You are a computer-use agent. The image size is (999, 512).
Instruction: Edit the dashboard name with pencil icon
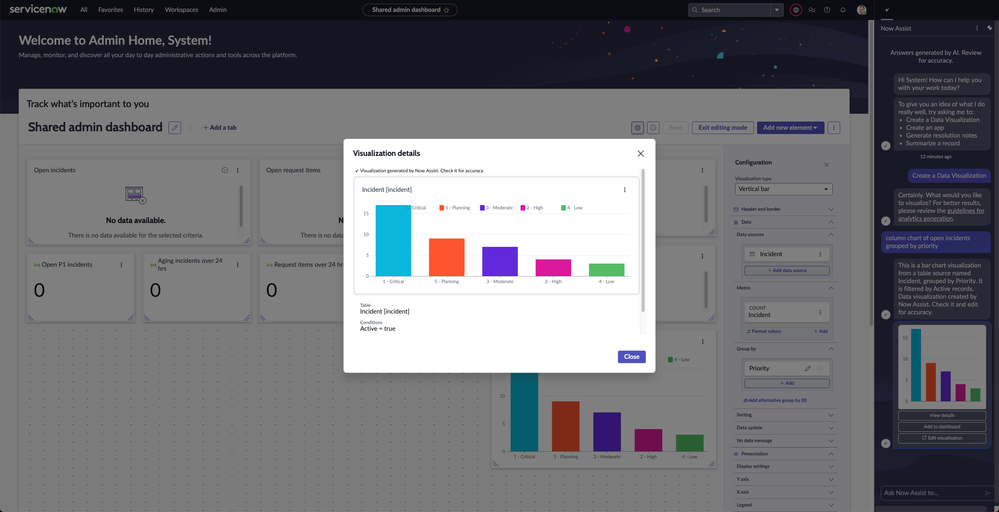tap(175, 127)
